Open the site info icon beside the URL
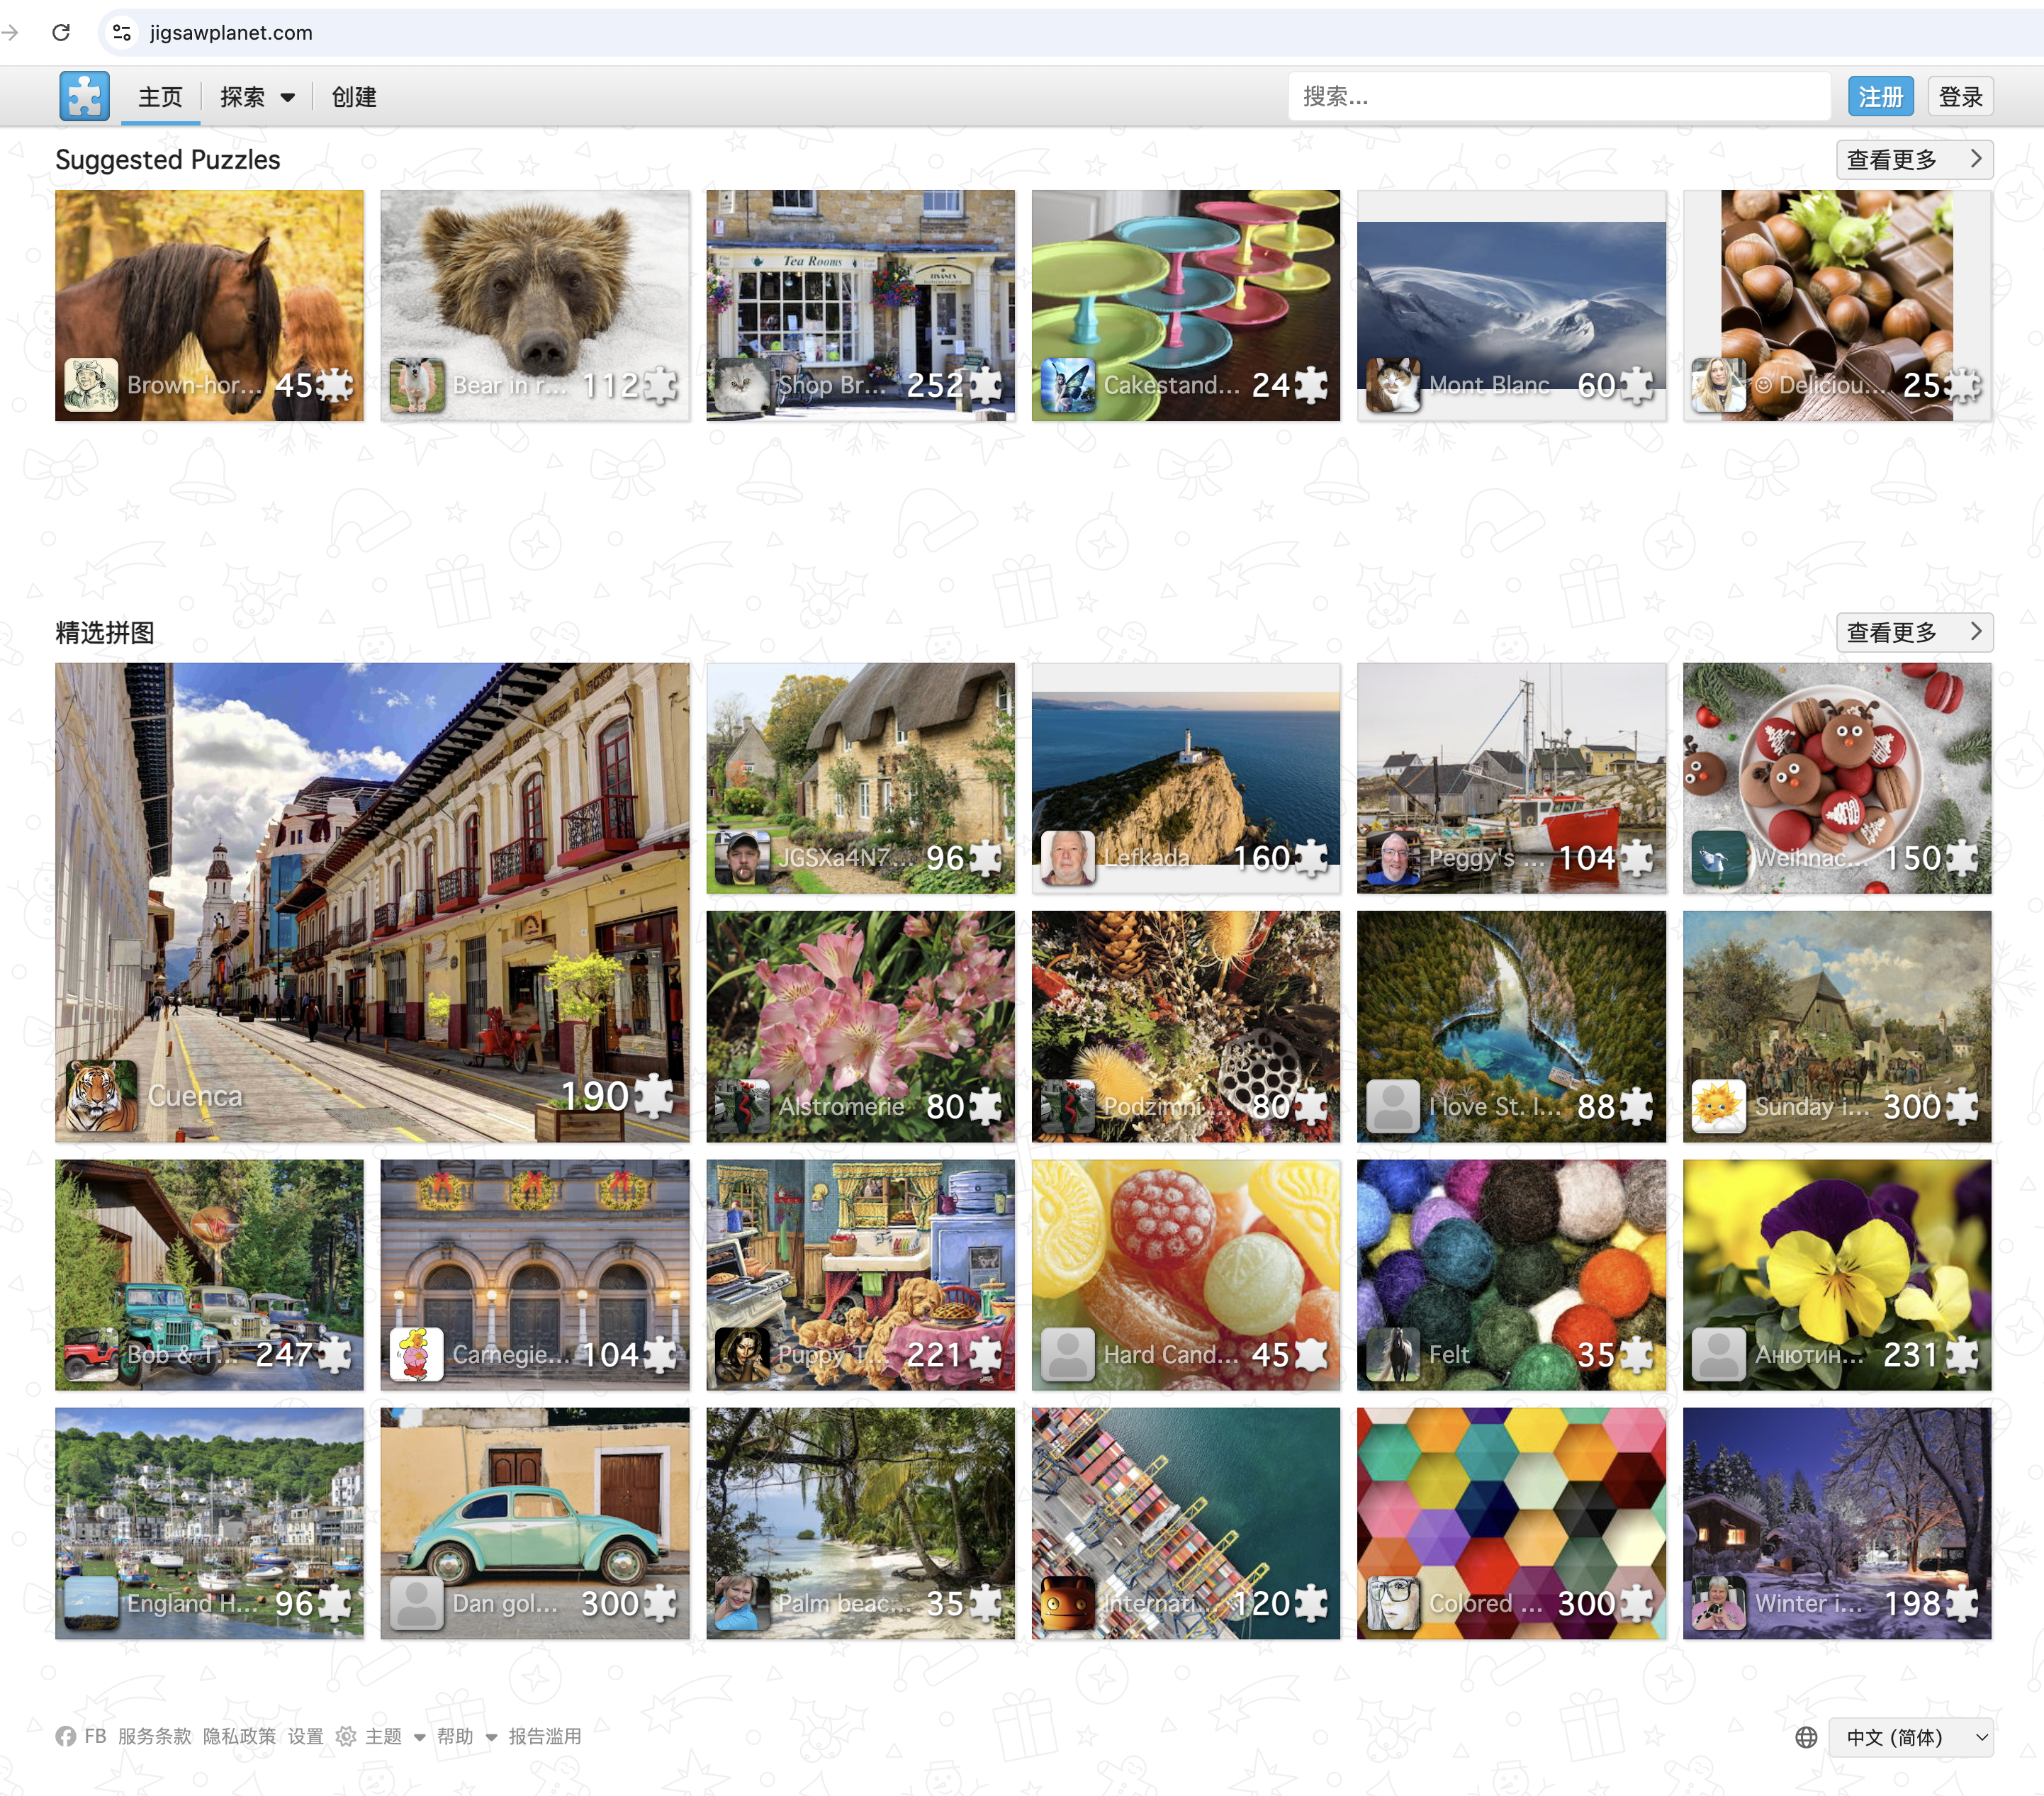This screenshot has height=1796, width=2044. click(122, 32)
